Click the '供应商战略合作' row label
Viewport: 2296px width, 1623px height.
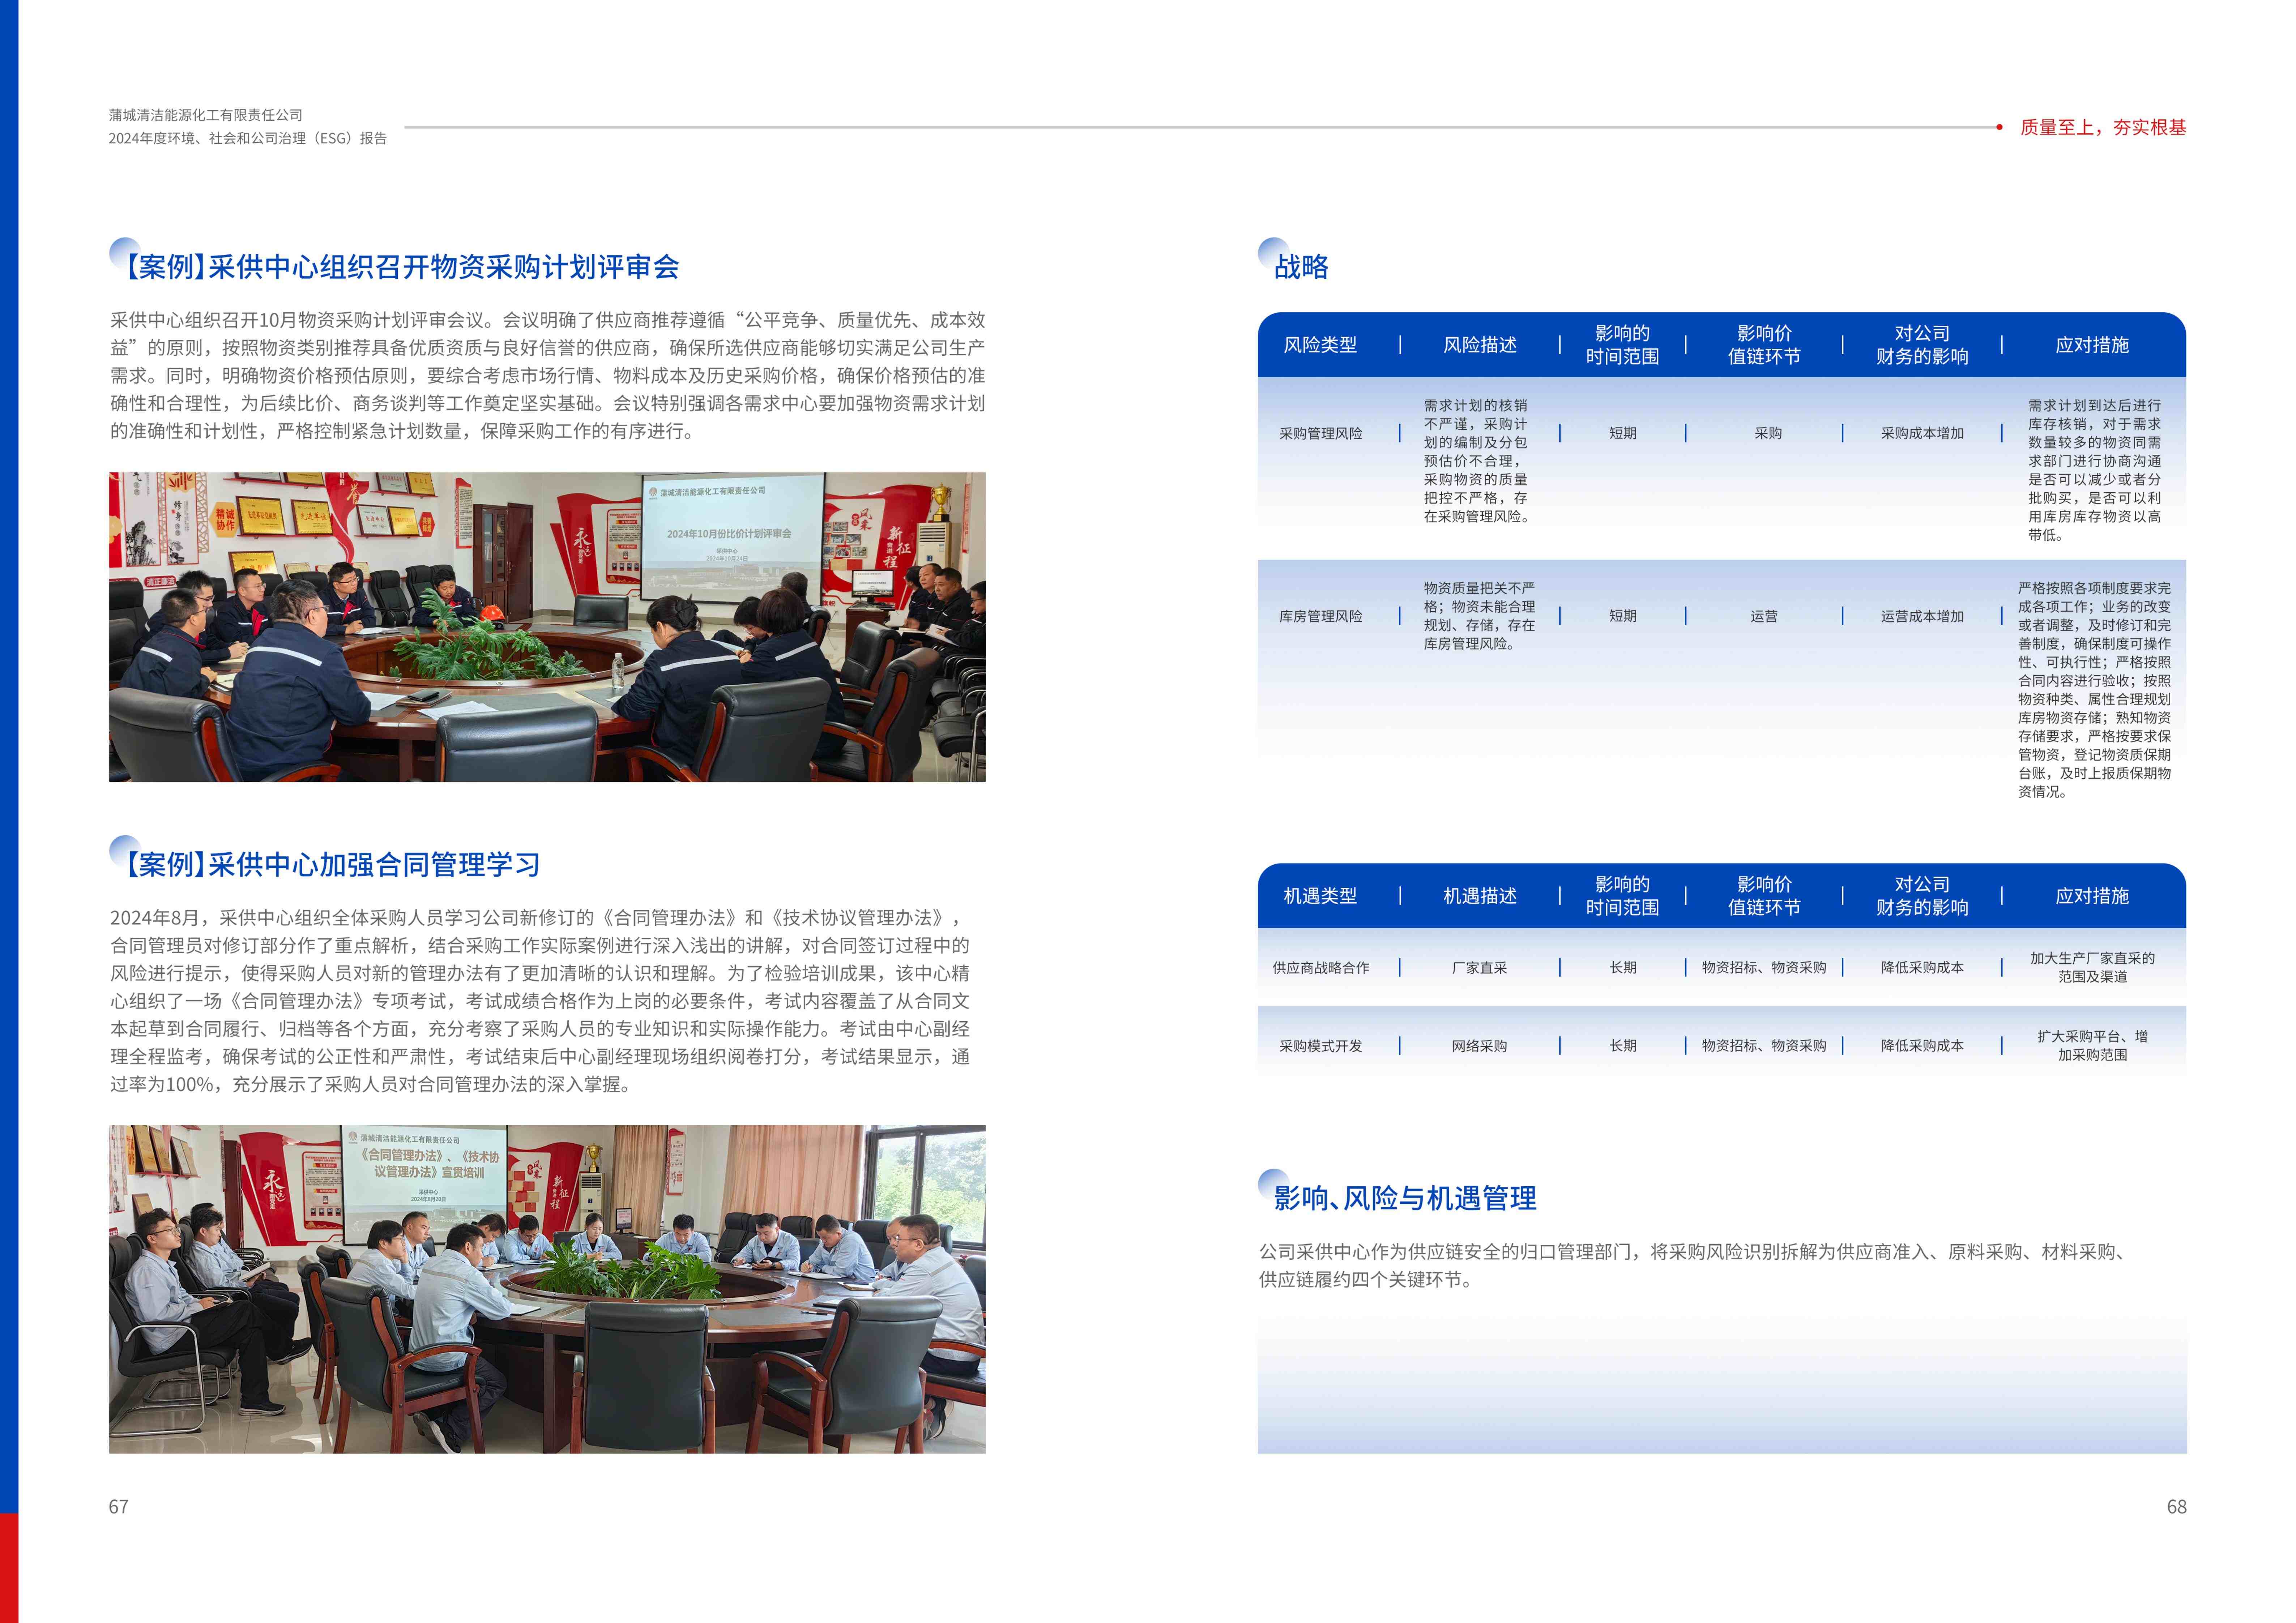[x=1320, y=968]
